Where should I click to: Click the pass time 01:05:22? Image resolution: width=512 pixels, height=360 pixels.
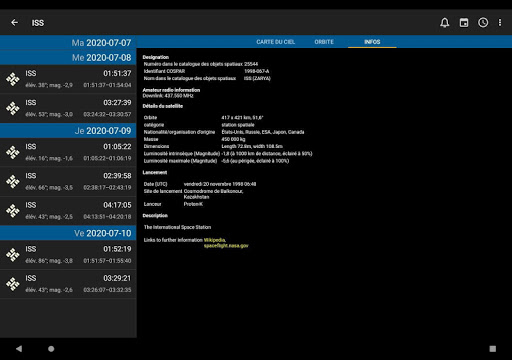click(x=117, y=147)
